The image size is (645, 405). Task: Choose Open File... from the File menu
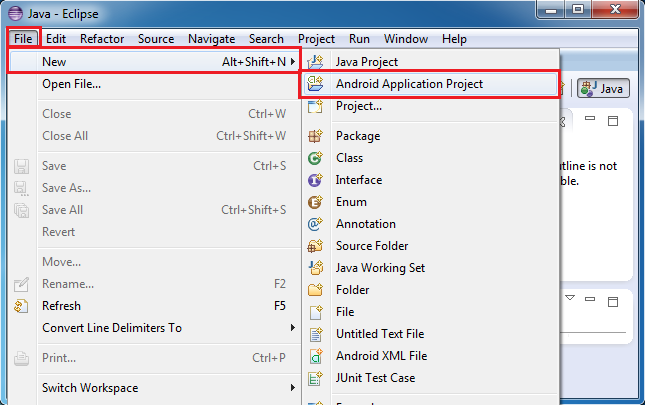pos(71,84)
